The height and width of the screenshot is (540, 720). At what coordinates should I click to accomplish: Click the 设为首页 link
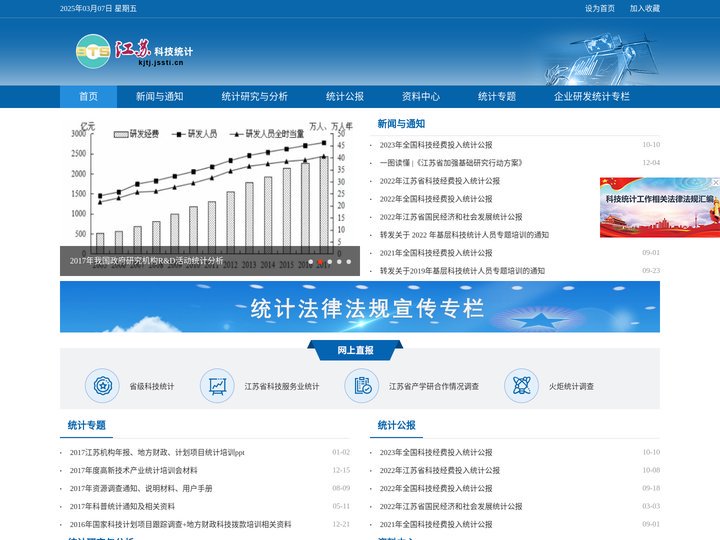[600, 8]
